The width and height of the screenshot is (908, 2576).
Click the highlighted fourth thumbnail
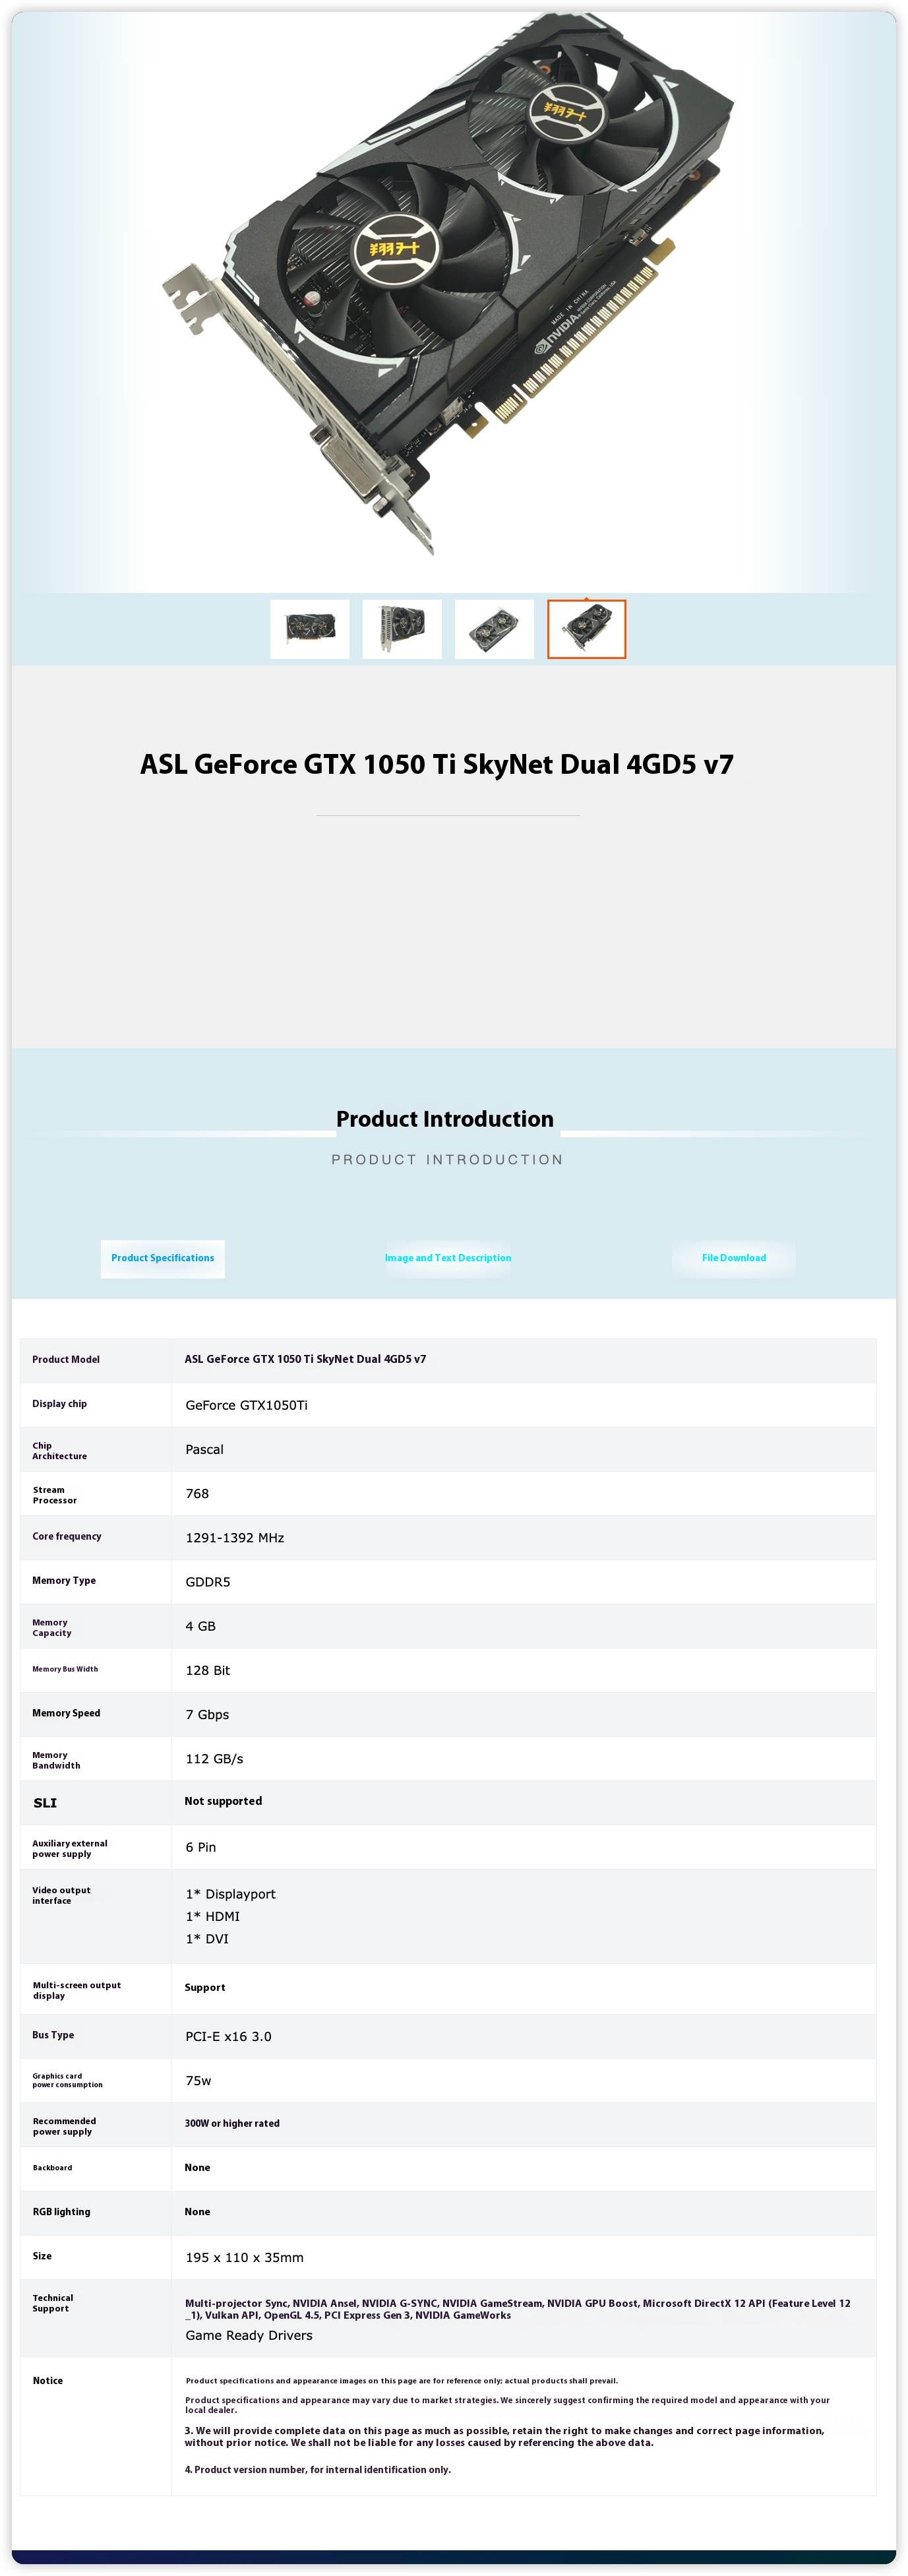click(586, 629)
